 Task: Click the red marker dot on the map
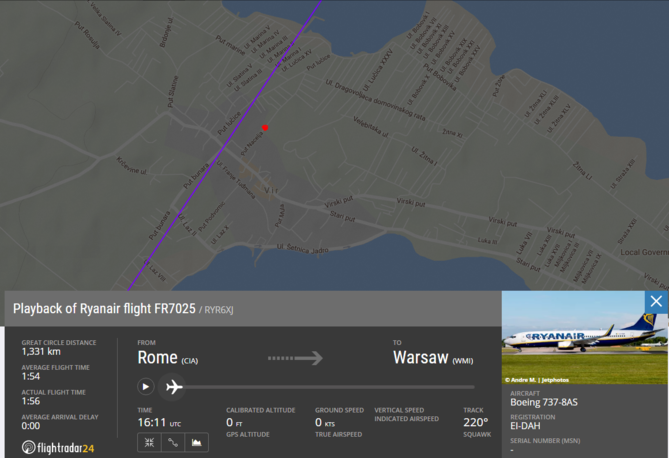(x=265, y=128)
